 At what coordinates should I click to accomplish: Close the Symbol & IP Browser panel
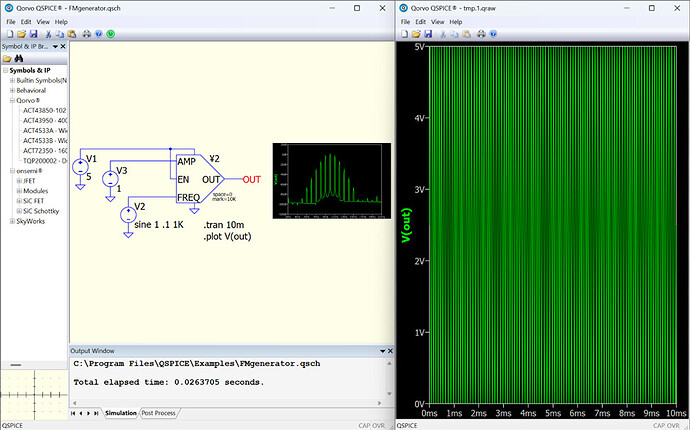pyautogui.click(x=63, y=46)
